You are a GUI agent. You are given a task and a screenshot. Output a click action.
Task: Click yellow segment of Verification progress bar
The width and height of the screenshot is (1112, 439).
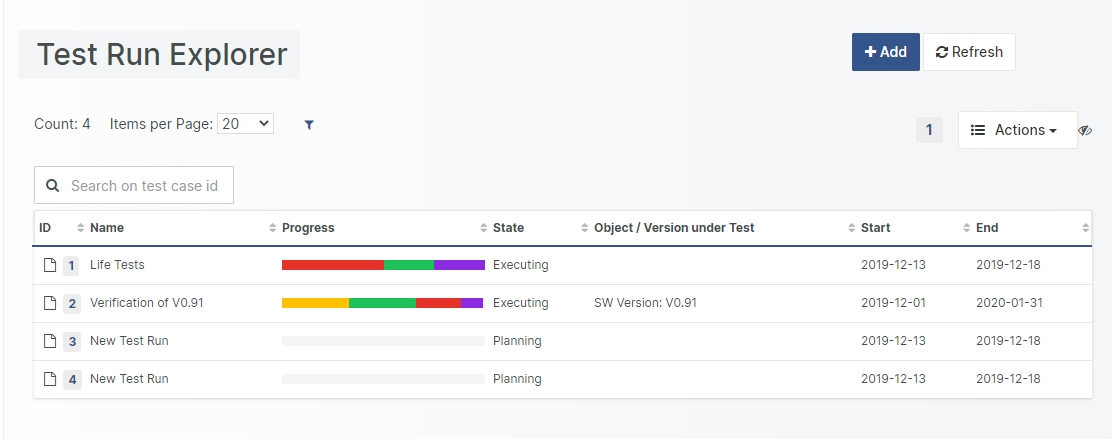tap(315, 303)
